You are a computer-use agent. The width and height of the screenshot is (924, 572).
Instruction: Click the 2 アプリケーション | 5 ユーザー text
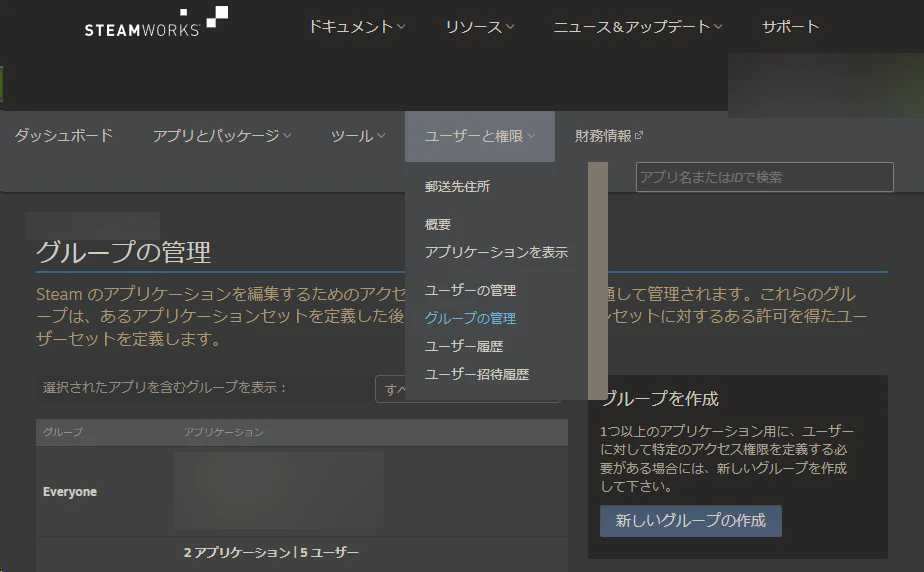tap(271, 553)
